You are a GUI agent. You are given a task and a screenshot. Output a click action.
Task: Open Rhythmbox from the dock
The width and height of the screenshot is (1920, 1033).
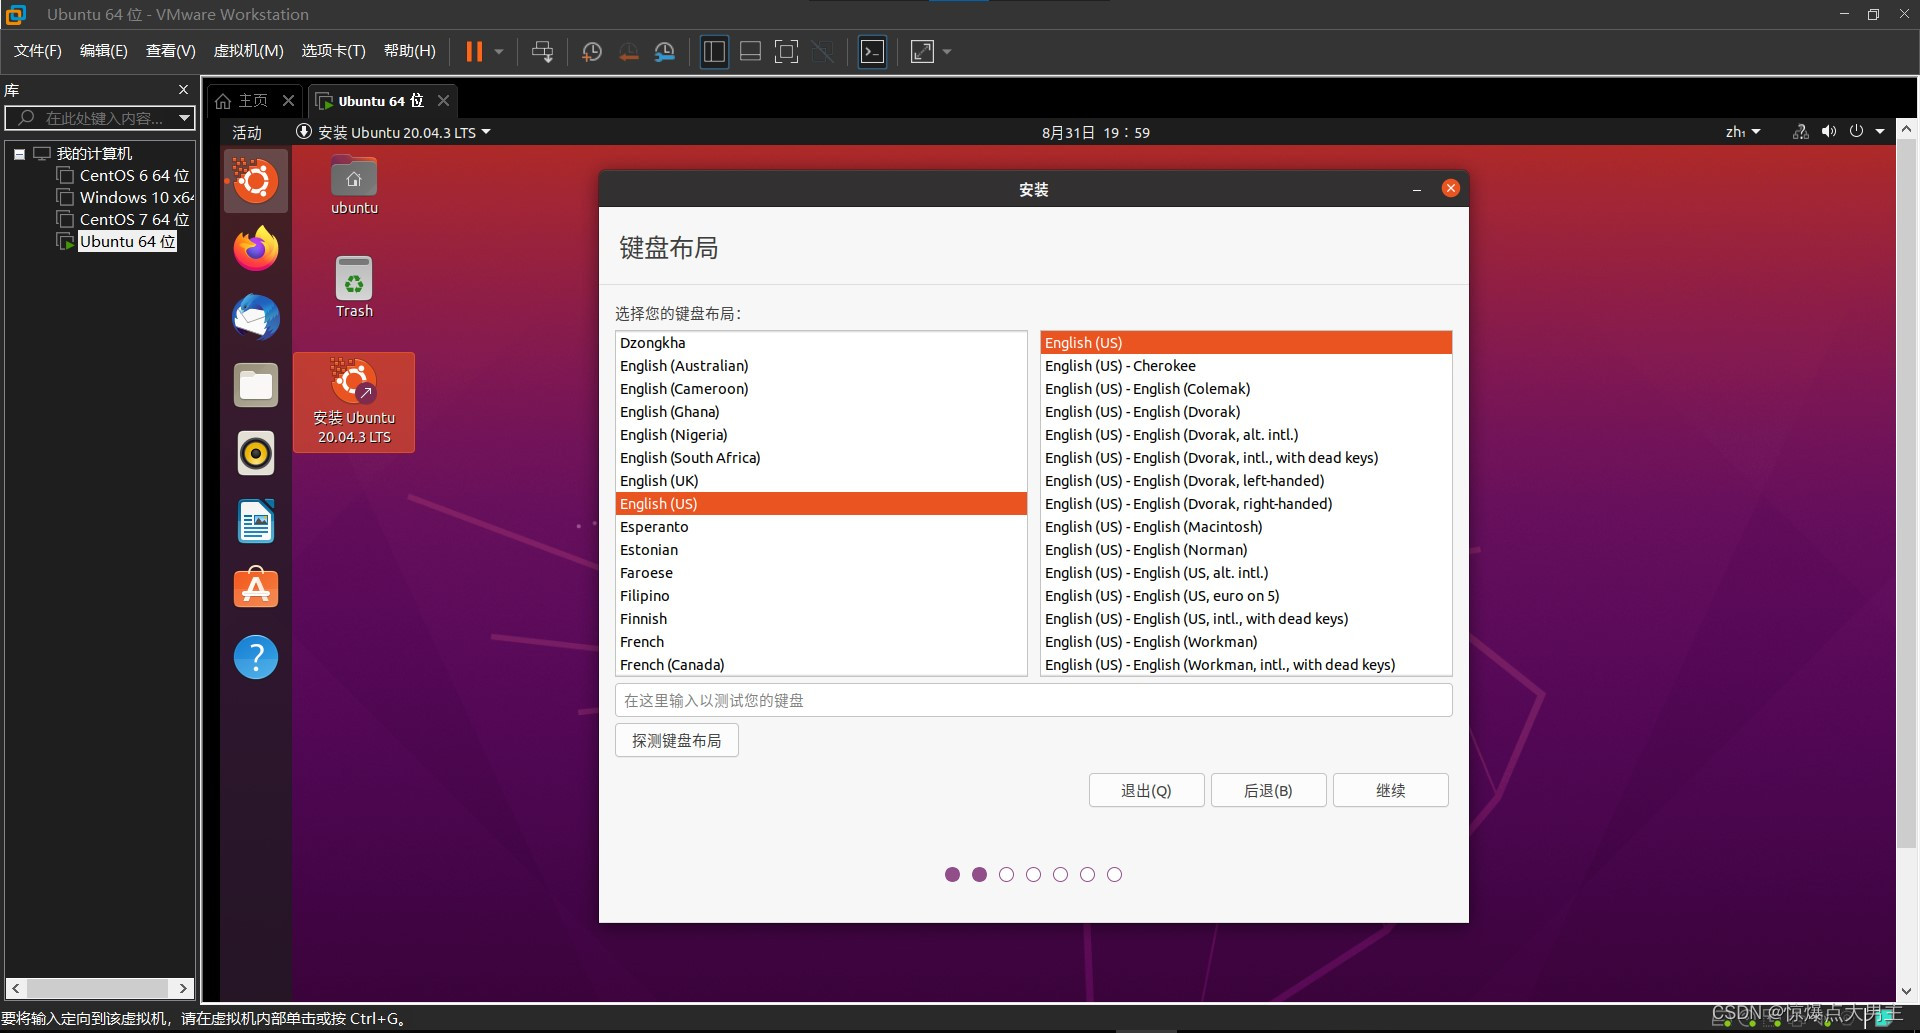256,453
